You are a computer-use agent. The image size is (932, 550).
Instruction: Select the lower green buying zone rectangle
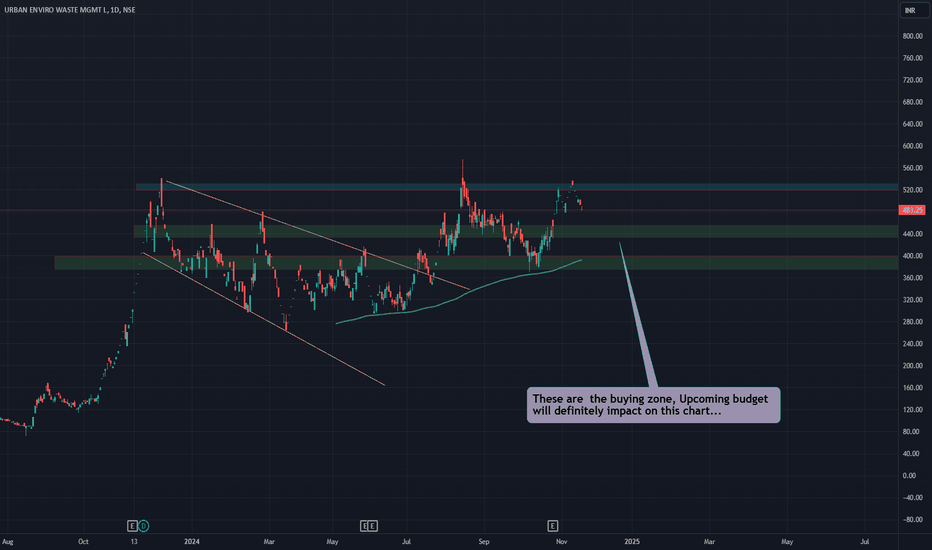pyautogui.click(x=476, y=262)
